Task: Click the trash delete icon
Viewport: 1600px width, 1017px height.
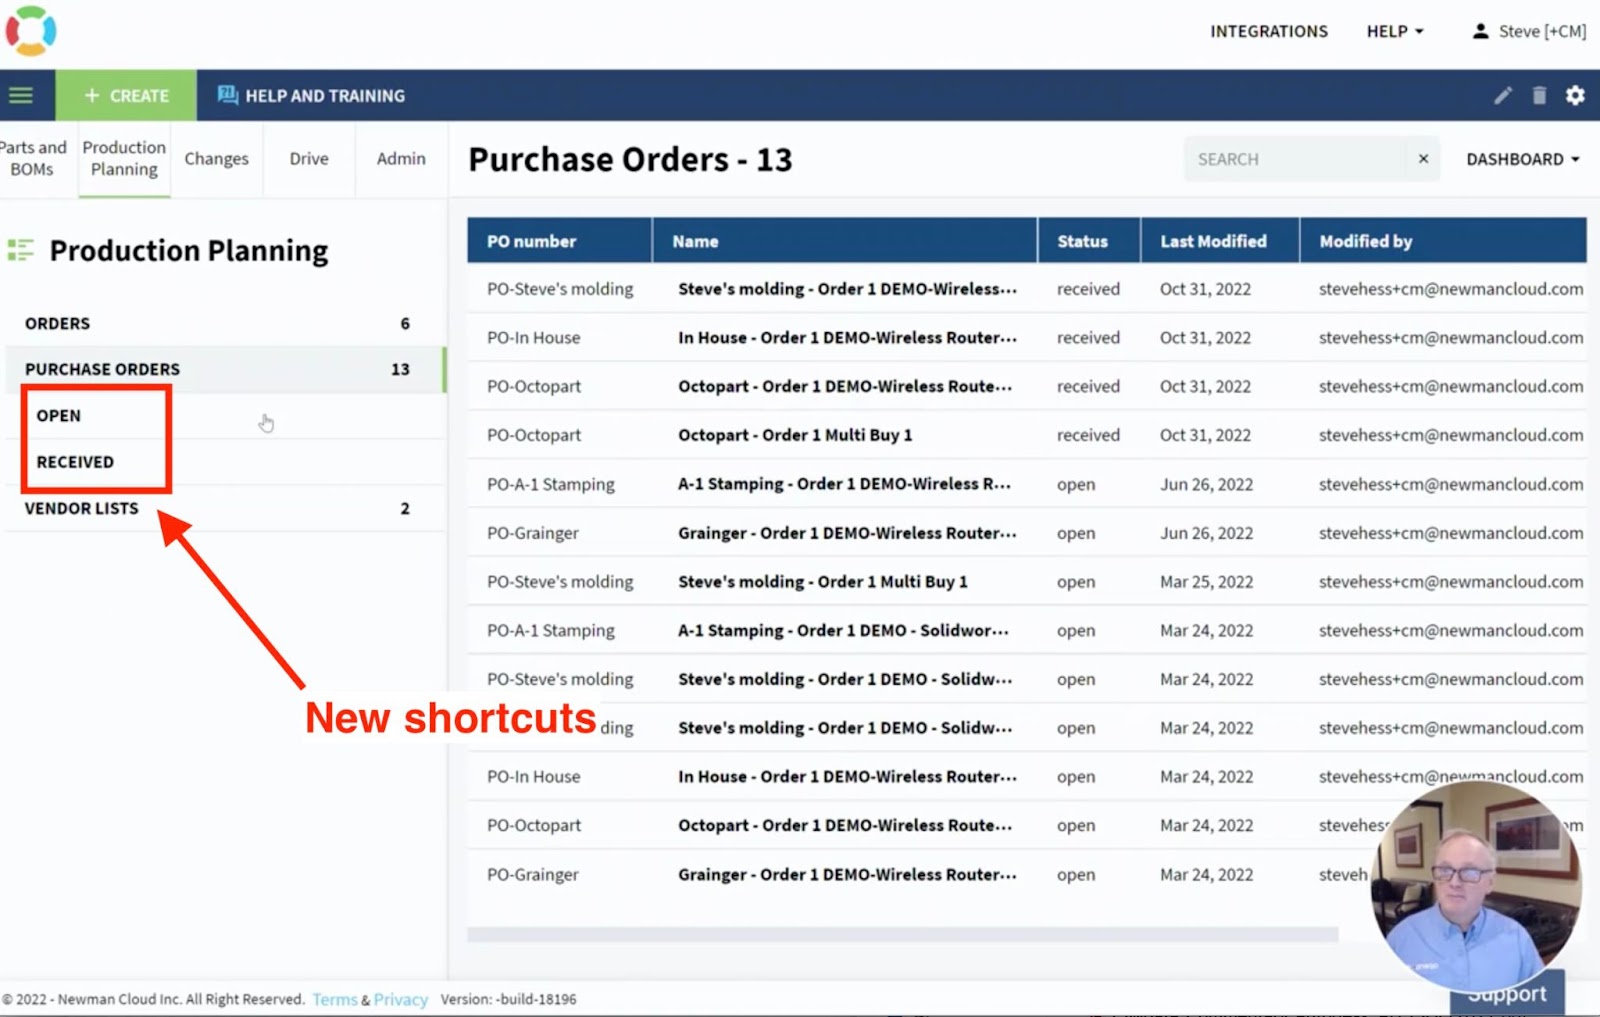Action: click(x=1539, y=95)
